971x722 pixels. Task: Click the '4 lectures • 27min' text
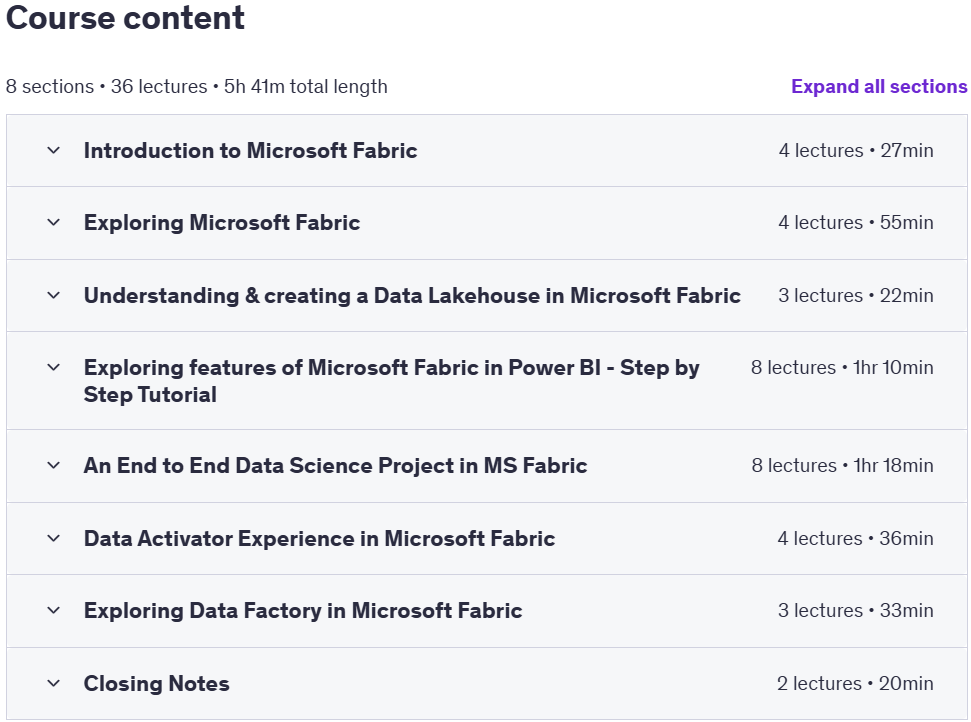click(x=856, y=150)
